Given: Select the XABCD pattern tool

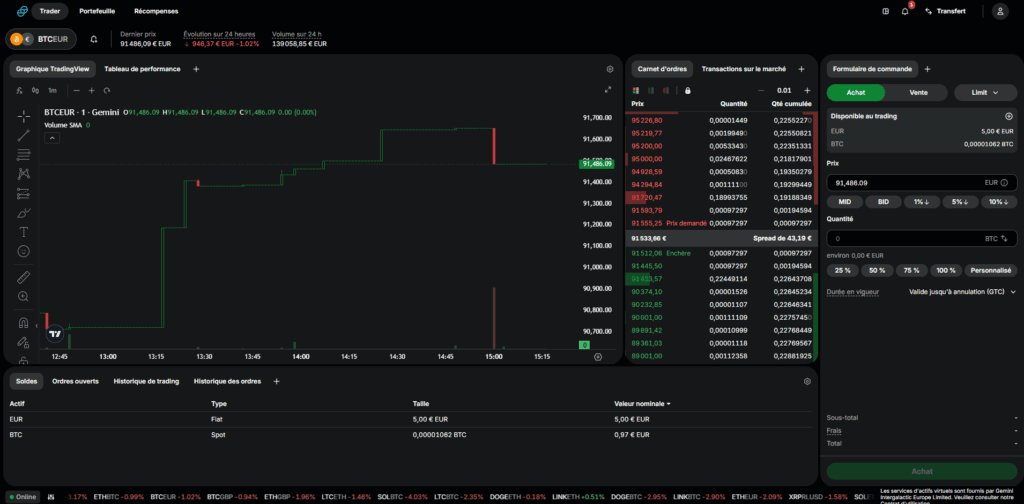Looking at the screenshot, I should point(24,174).
